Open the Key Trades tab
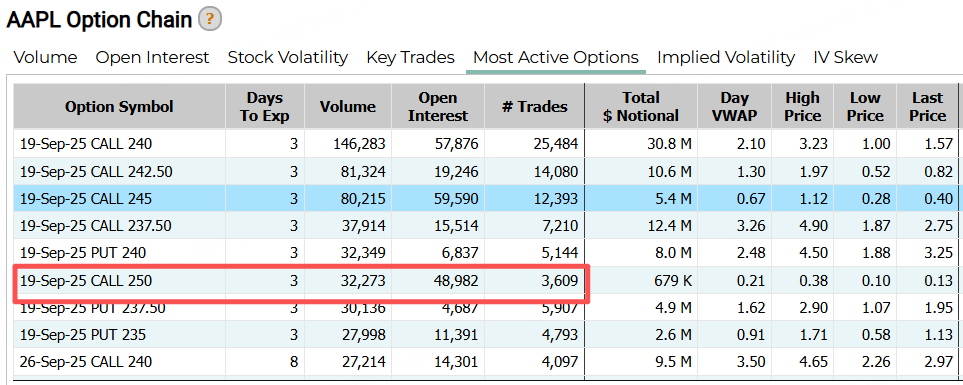The height and width of the screenshot is (385, 963). 410,58
